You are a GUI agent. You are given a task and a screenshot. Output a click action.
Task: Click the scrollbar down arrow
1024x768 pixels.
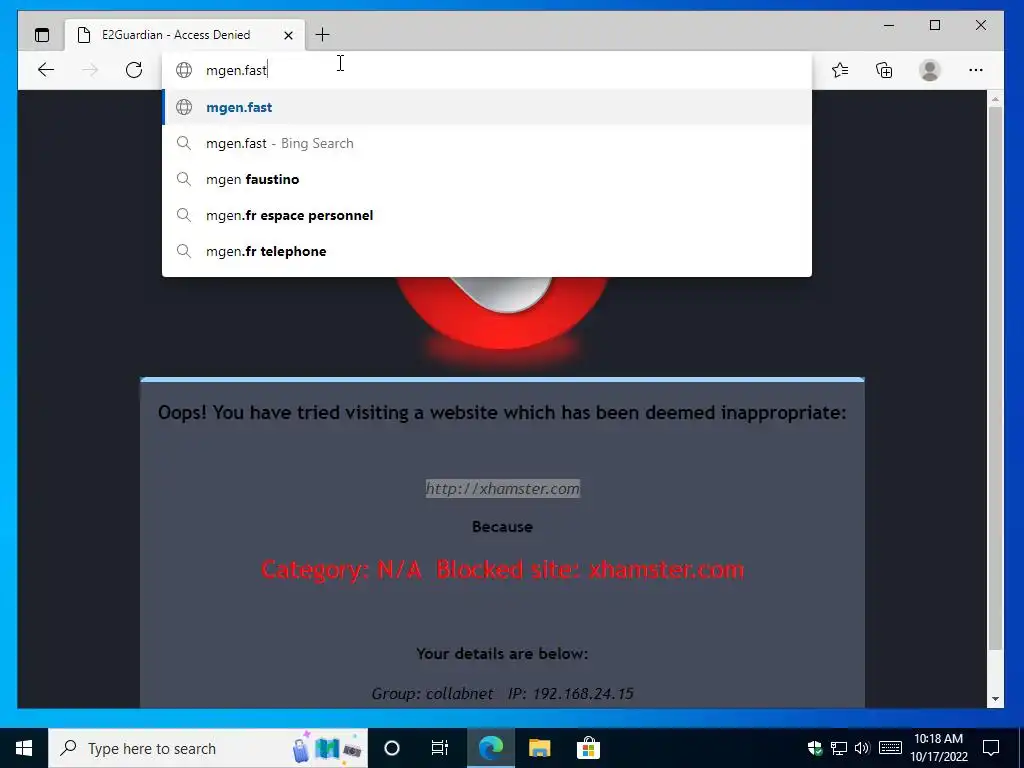[995, 699]
